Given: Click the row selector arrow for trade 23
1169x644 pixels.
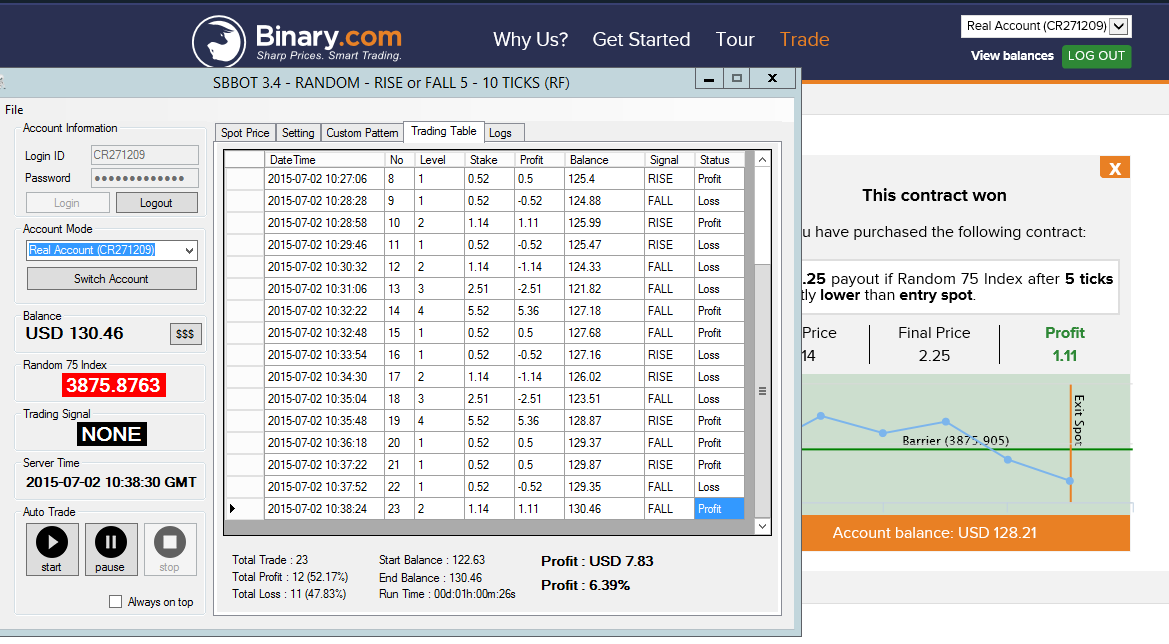Looking at the screenshot, I should pyautogui.click(x=244, y=508).
